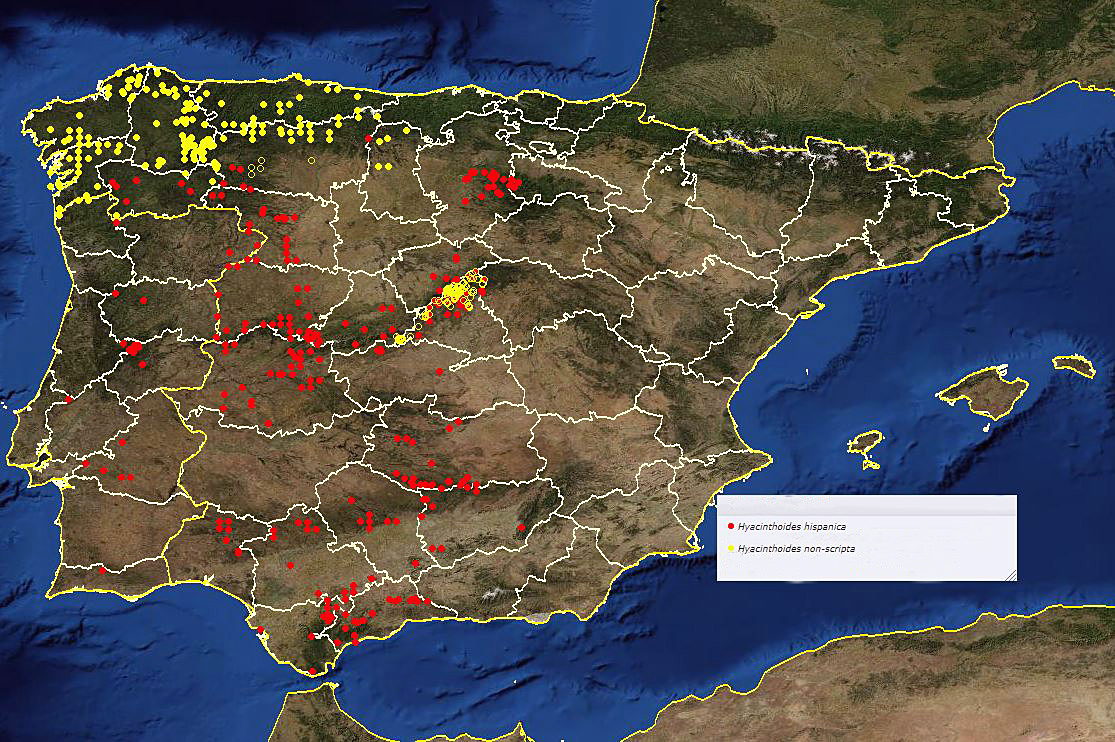Image resolution: width=1115 pixels, height=742 pixels.
Task: Click dense yellow marker cluster in central Spain
Action: (455, 292)
